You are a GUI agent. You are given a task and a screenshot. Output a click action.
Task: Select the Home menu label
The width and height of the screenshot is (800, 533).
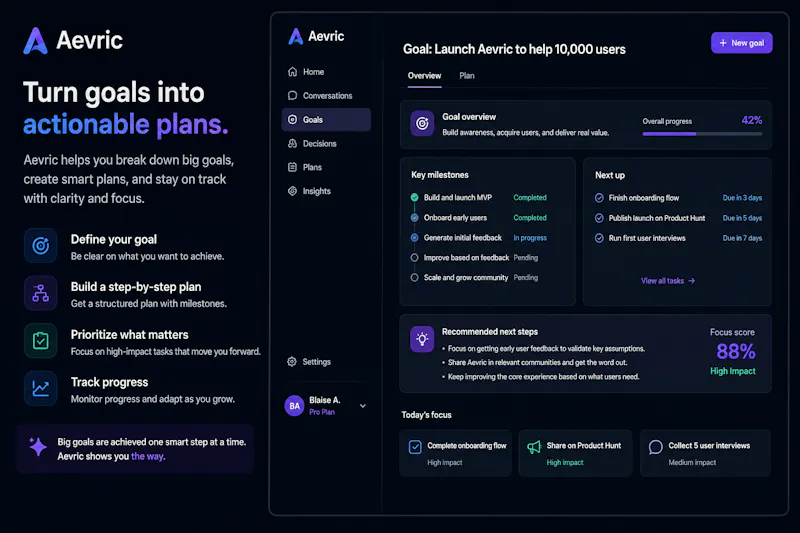pyautogui.click(x=313, y=72)
